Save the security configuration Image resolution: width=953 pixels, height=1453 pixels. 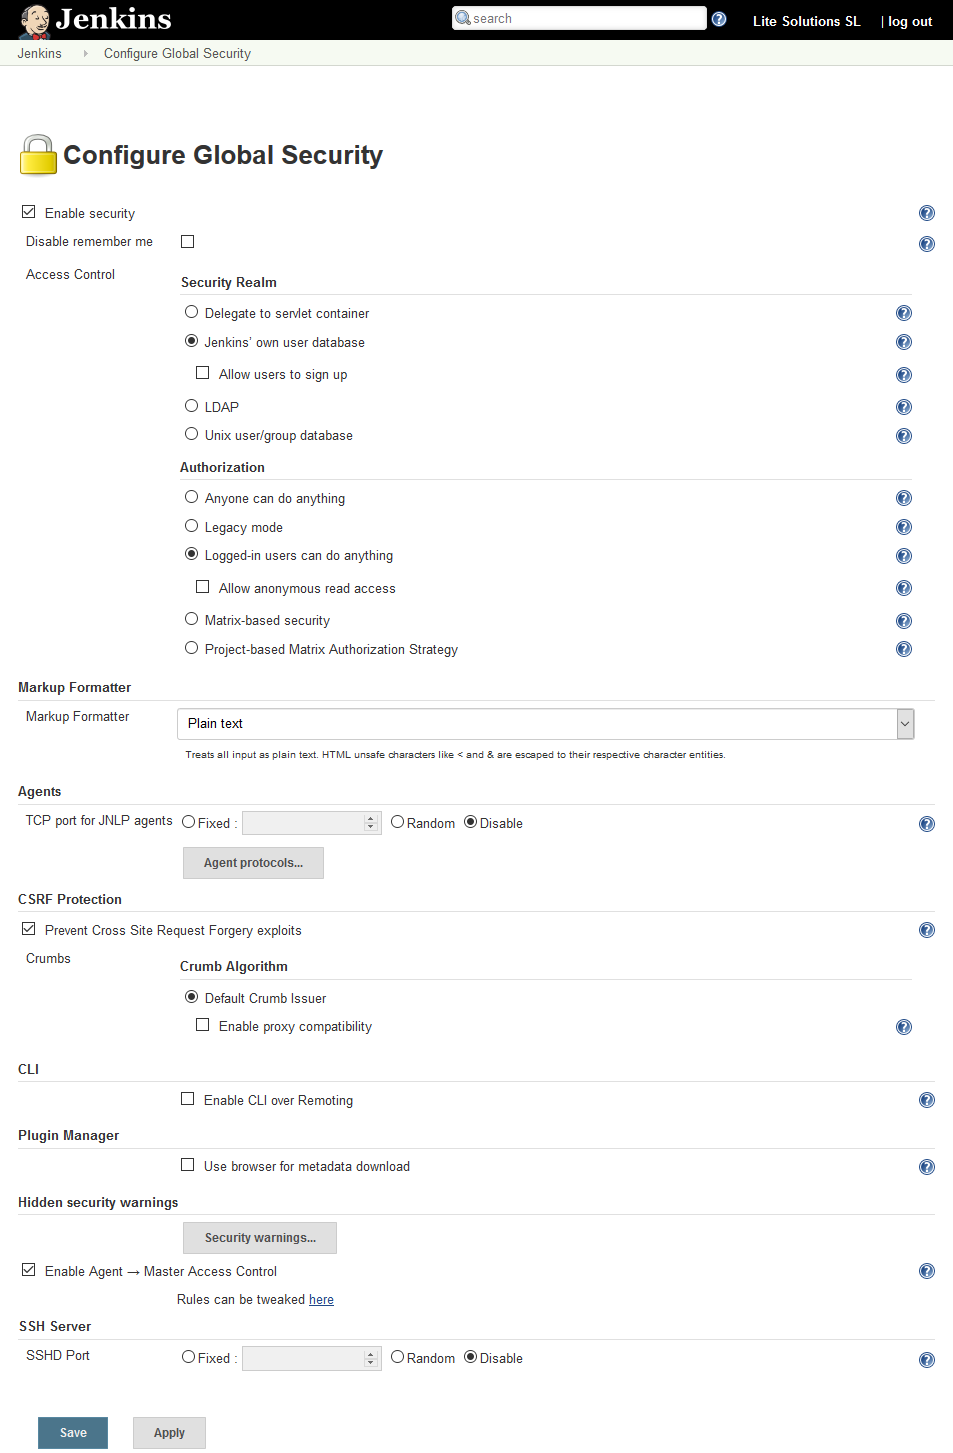coord(73,1433)
